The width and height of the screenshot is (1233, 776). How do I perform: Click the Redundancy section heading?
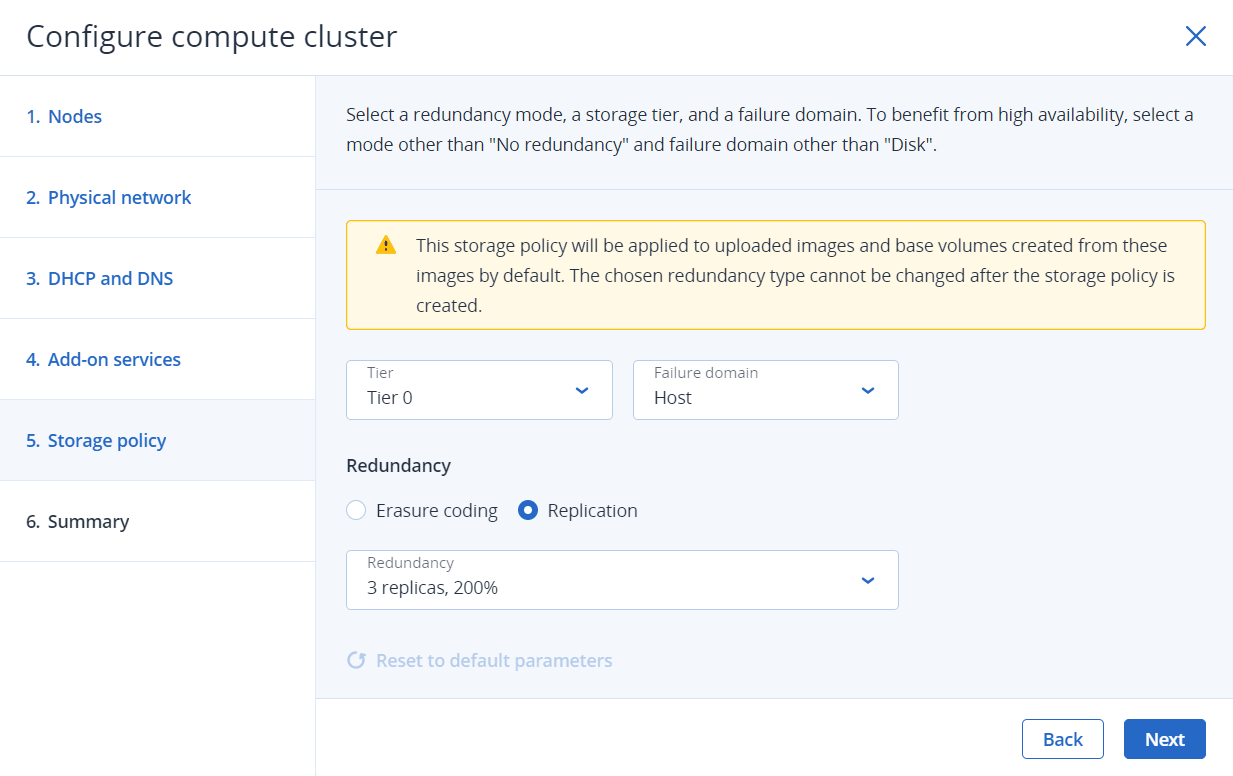tap(398, 466)
